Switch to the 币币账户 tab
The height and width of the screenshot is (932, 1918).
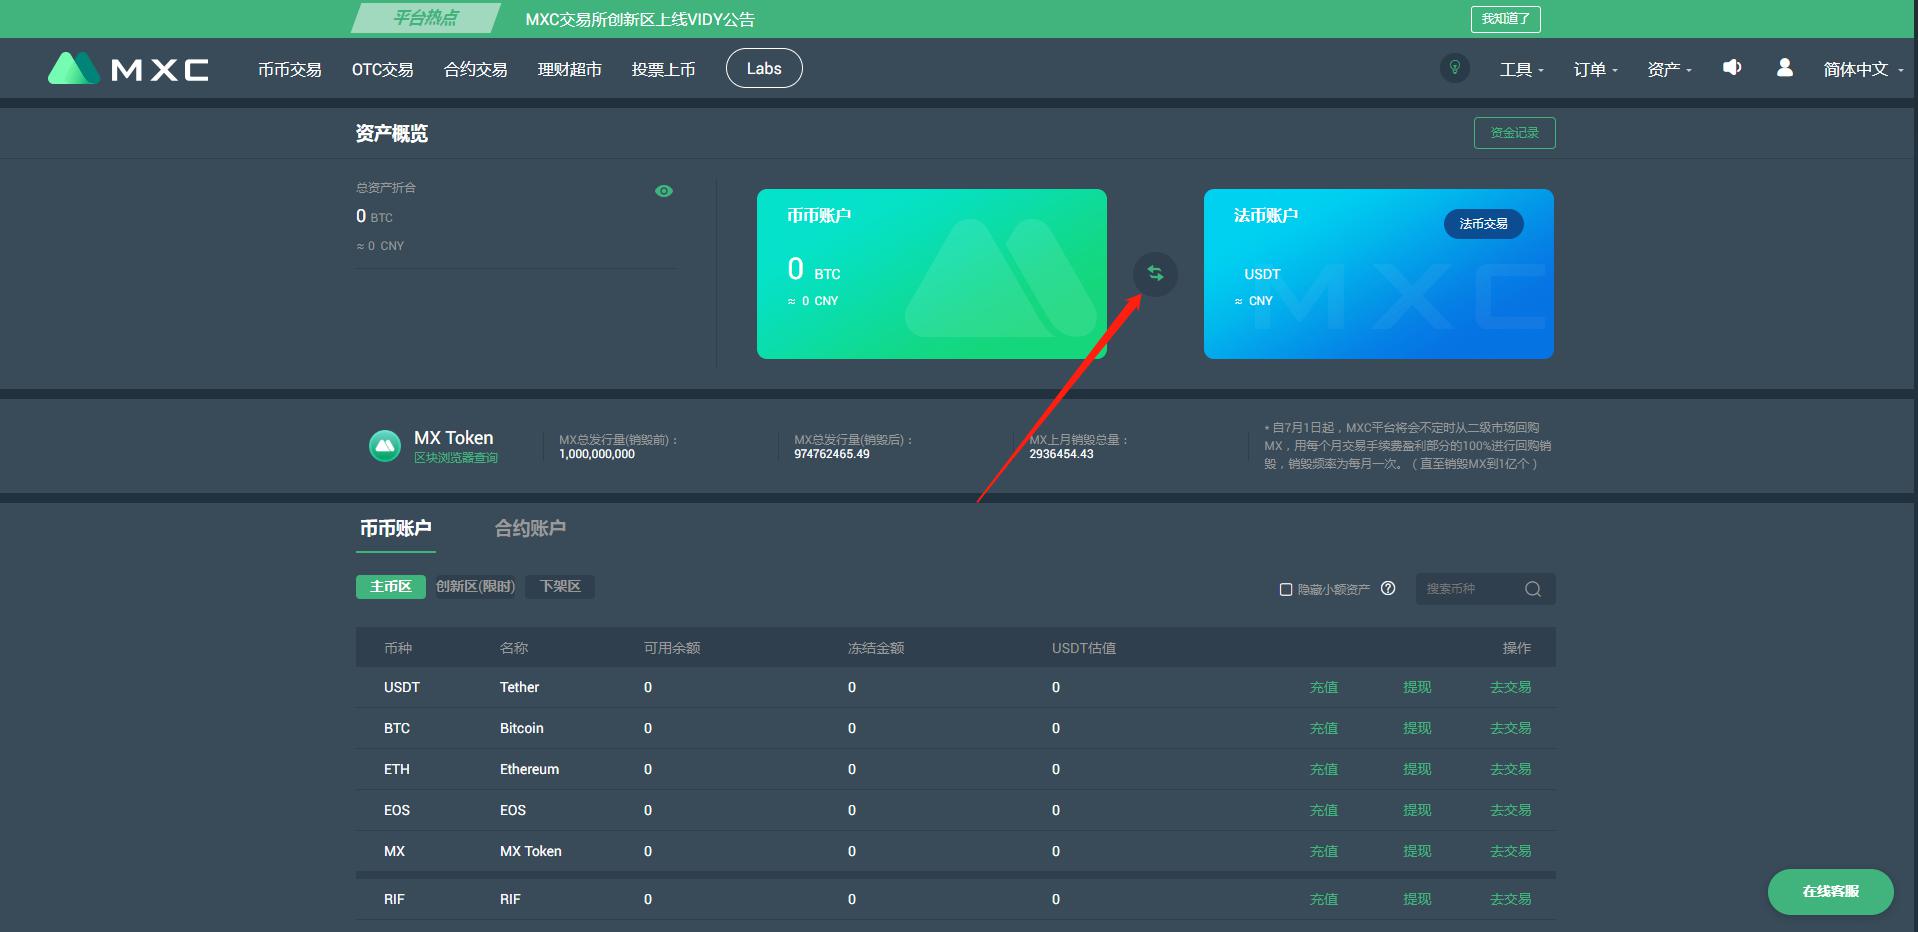(396, 528)
